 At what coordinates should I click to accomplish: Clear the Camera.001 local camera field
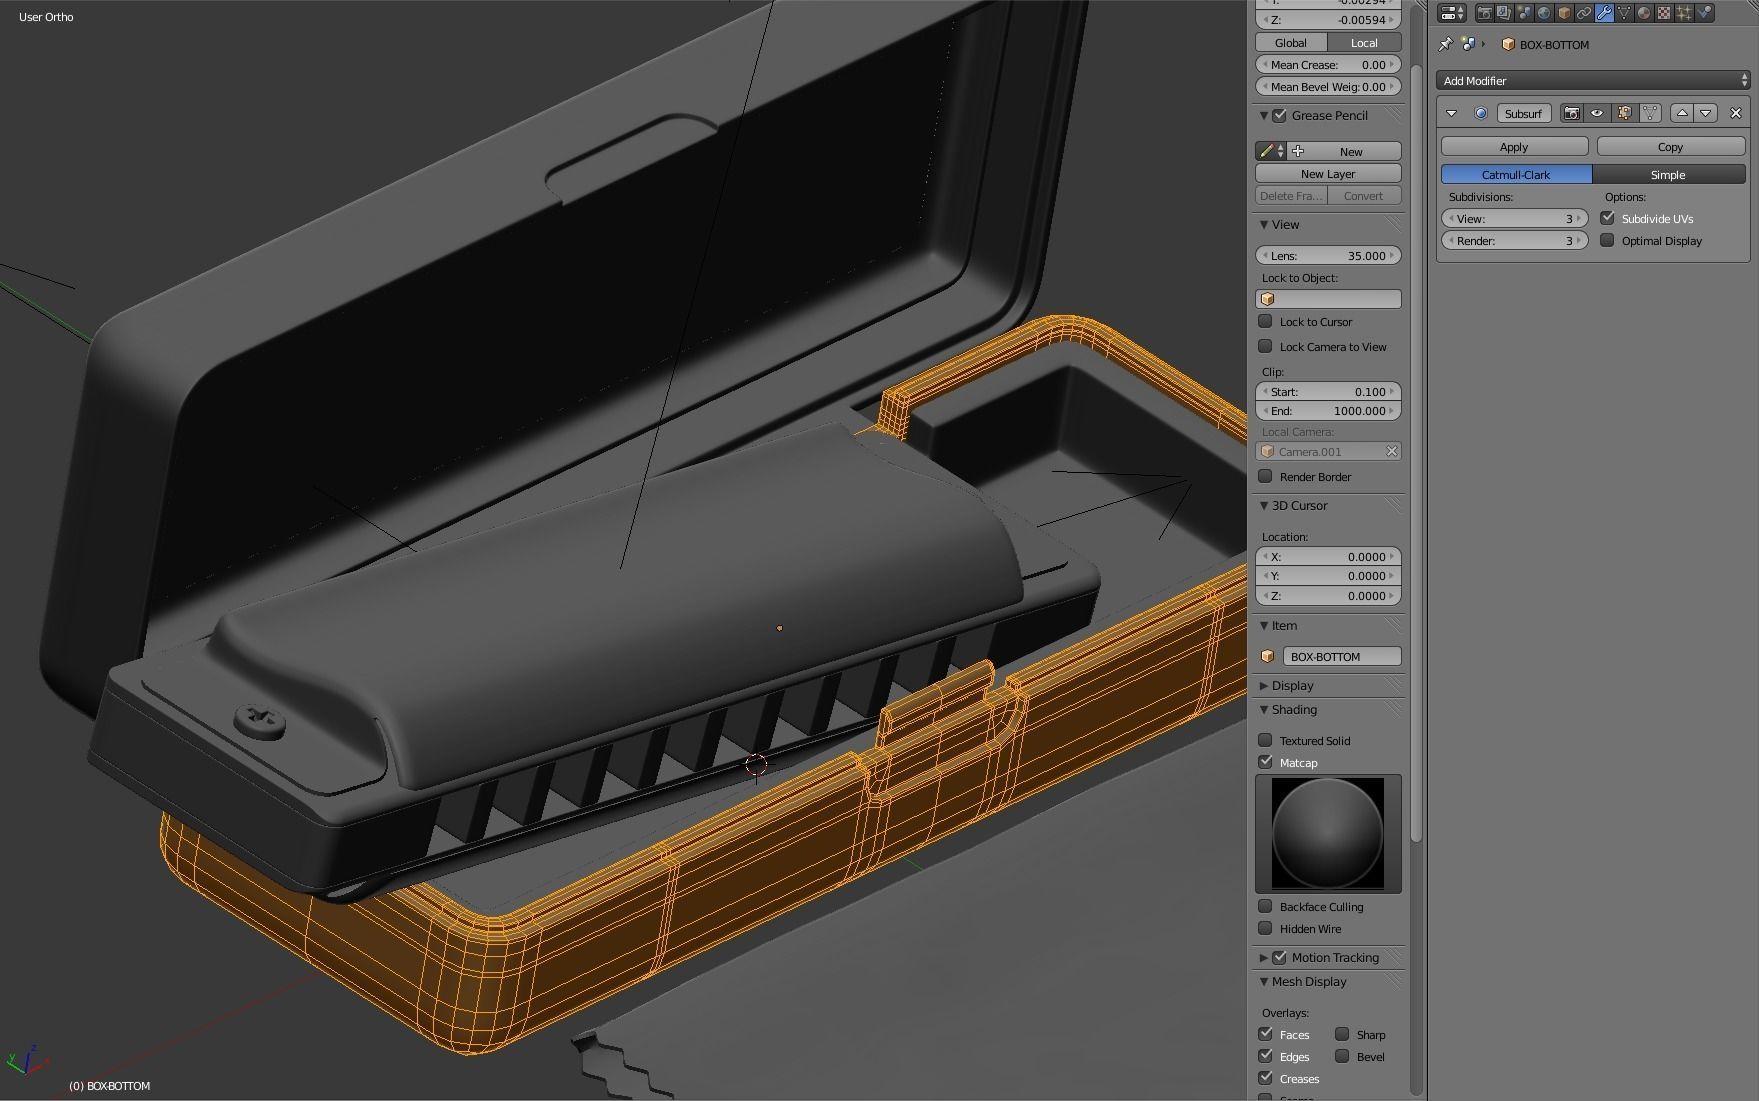point(1391,451)
